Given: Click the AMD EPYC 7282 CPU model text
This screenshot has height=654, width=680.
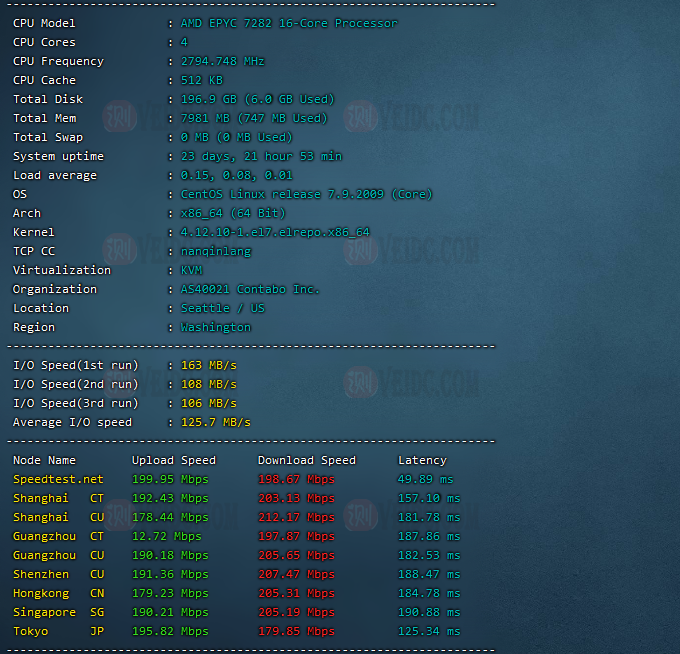Looking at the screenshot, I should coord(288,23).
